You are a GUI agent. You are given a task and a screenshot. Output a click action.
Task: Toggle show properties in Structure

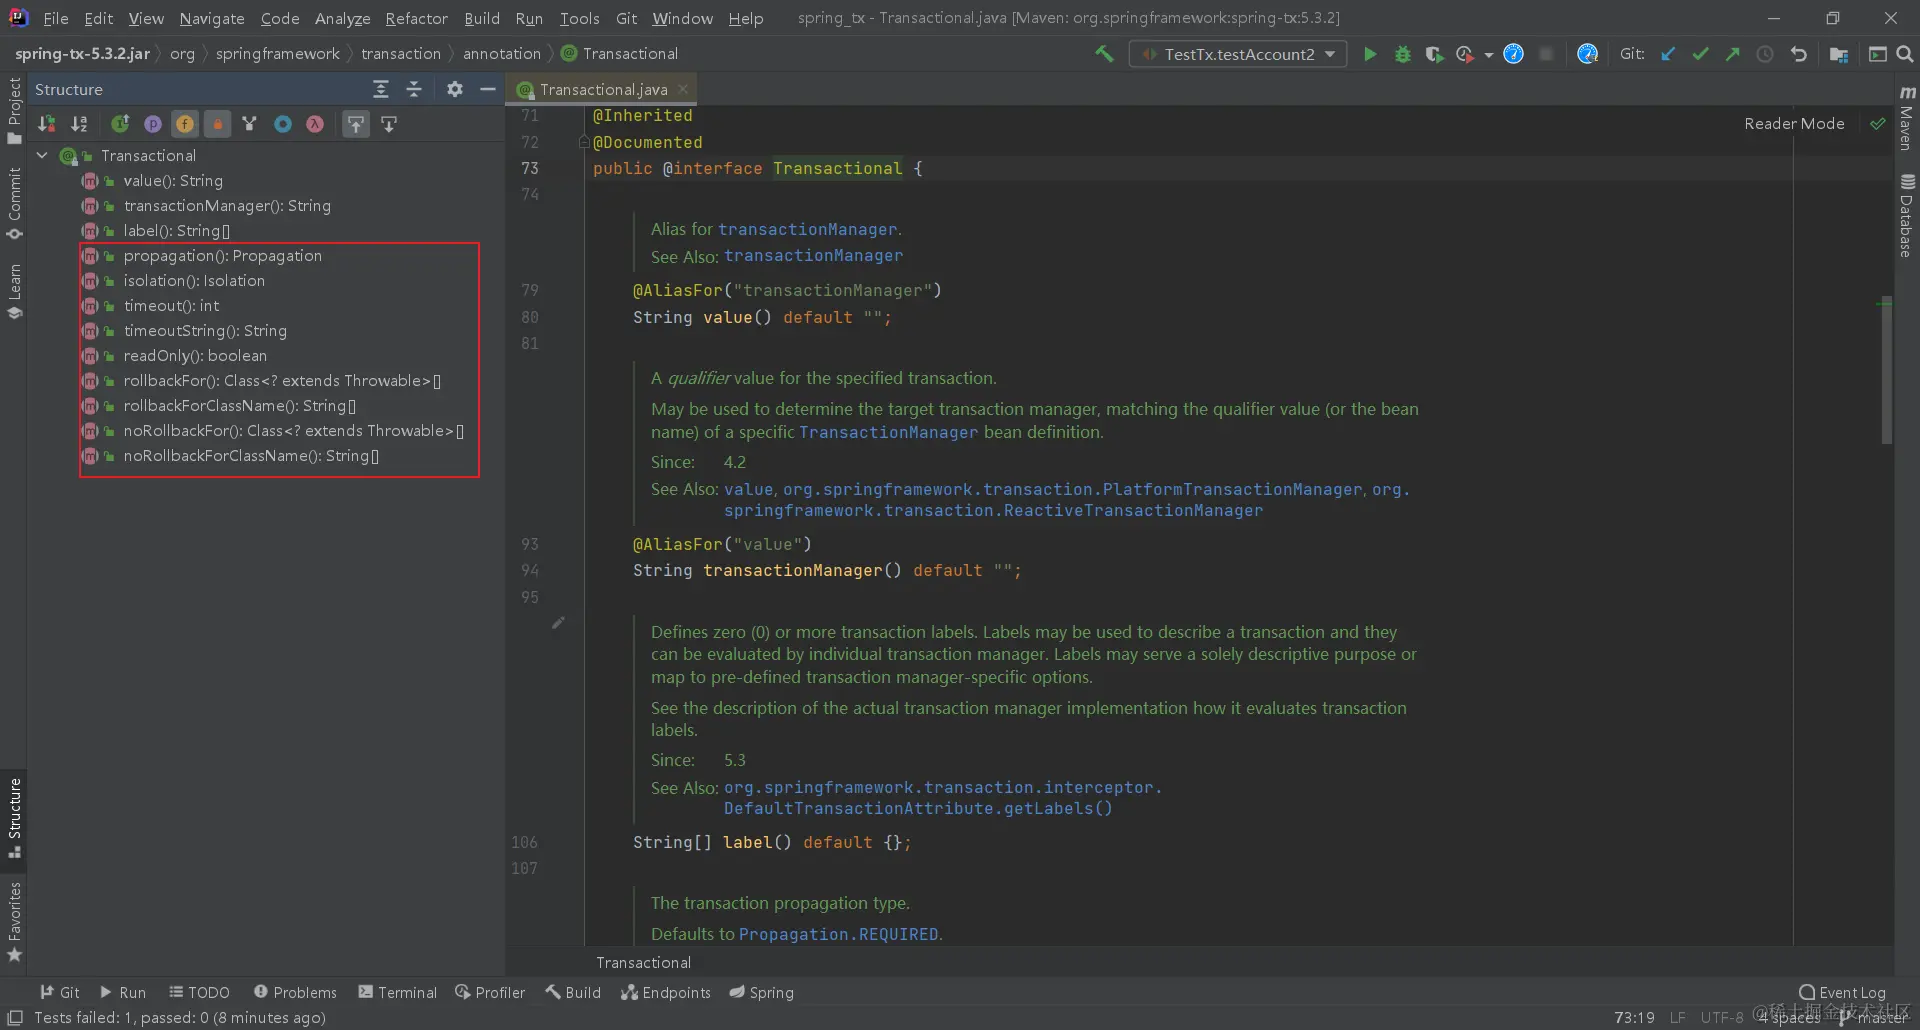pos(153,124)
